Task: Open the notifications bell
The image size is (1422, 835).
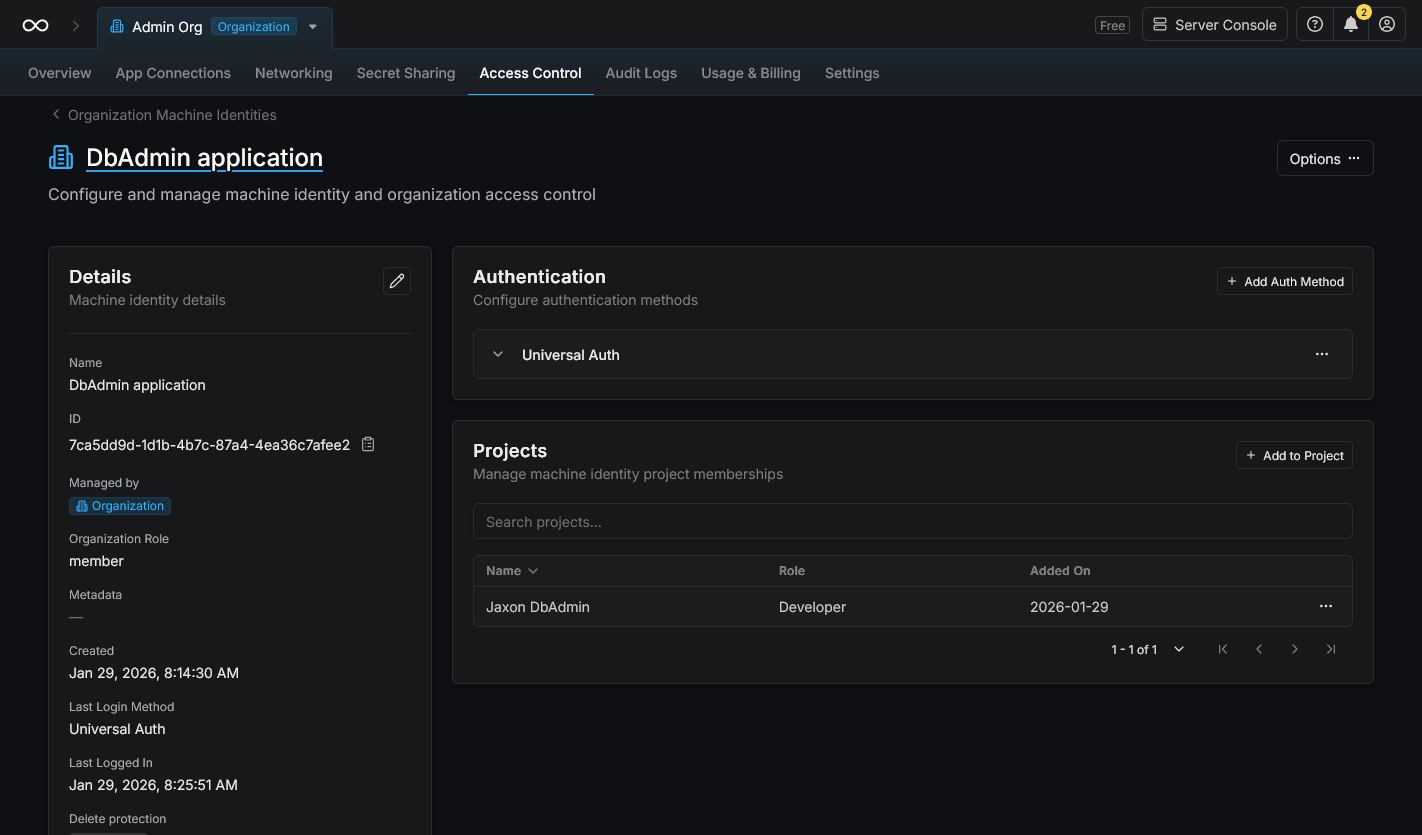Action: (1351, 25)
